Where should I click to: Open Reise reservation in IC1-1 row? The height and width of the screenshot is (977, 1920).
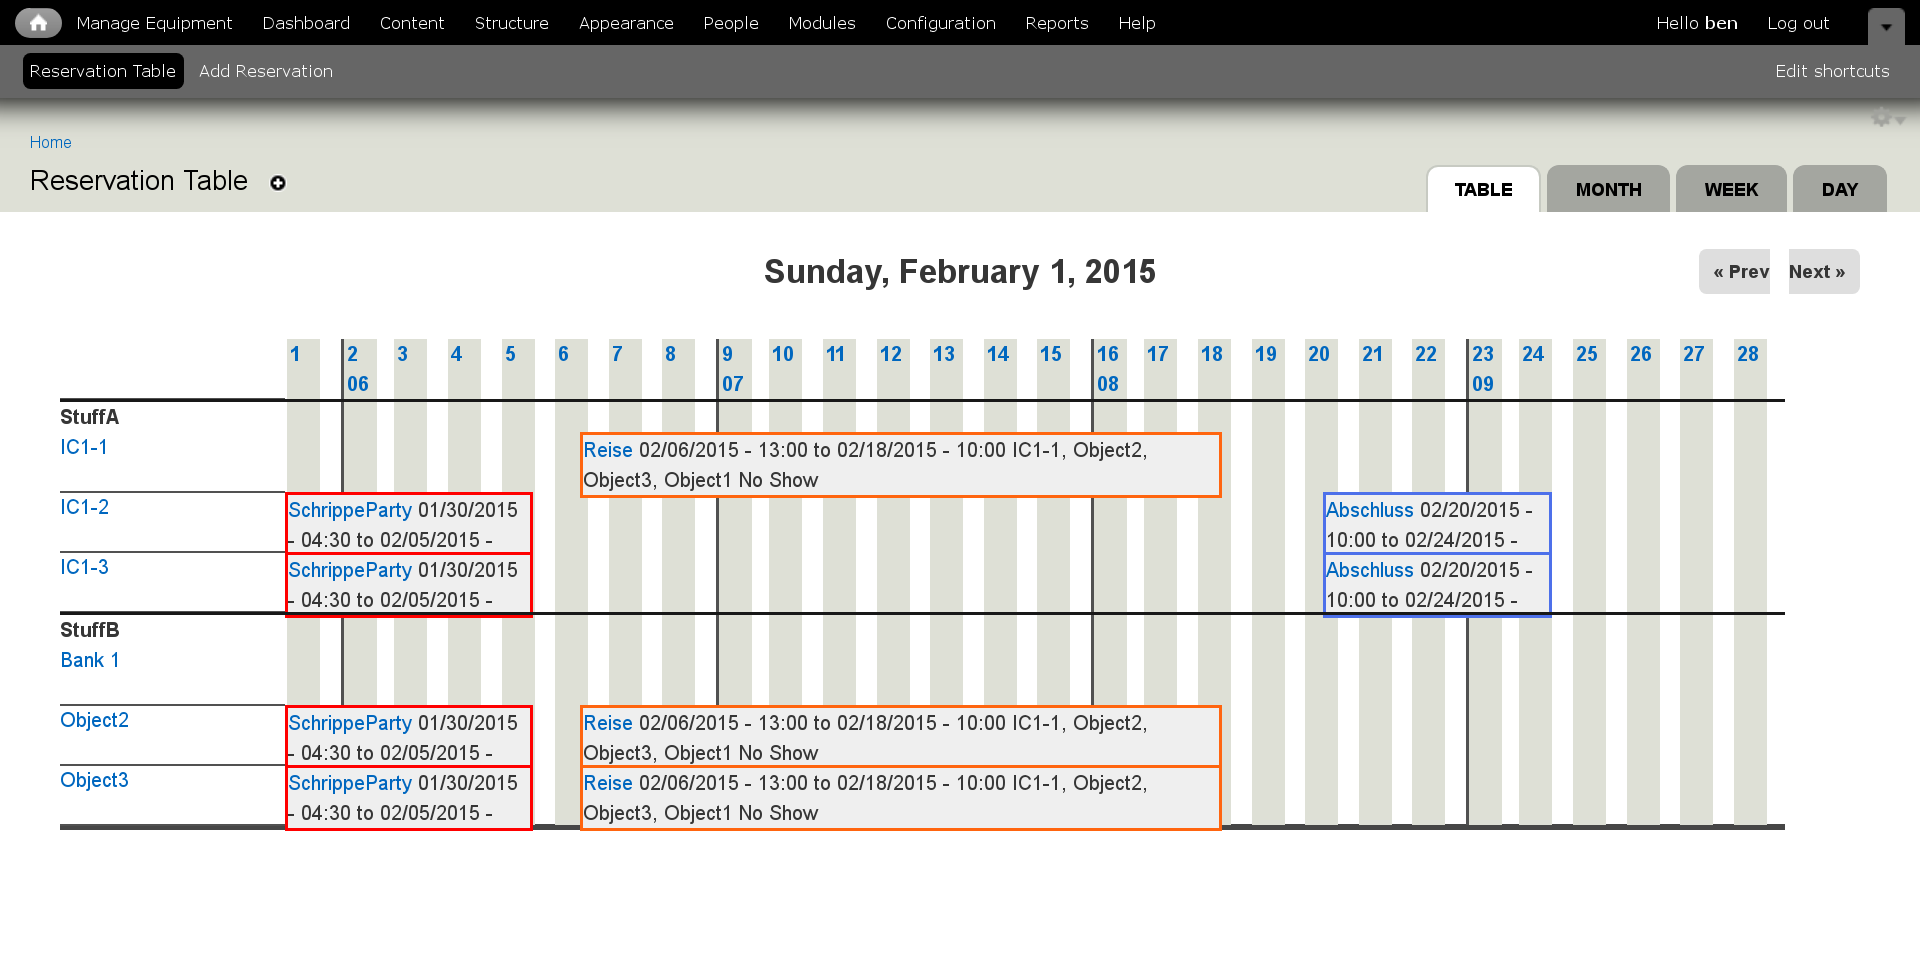(607, 450)
